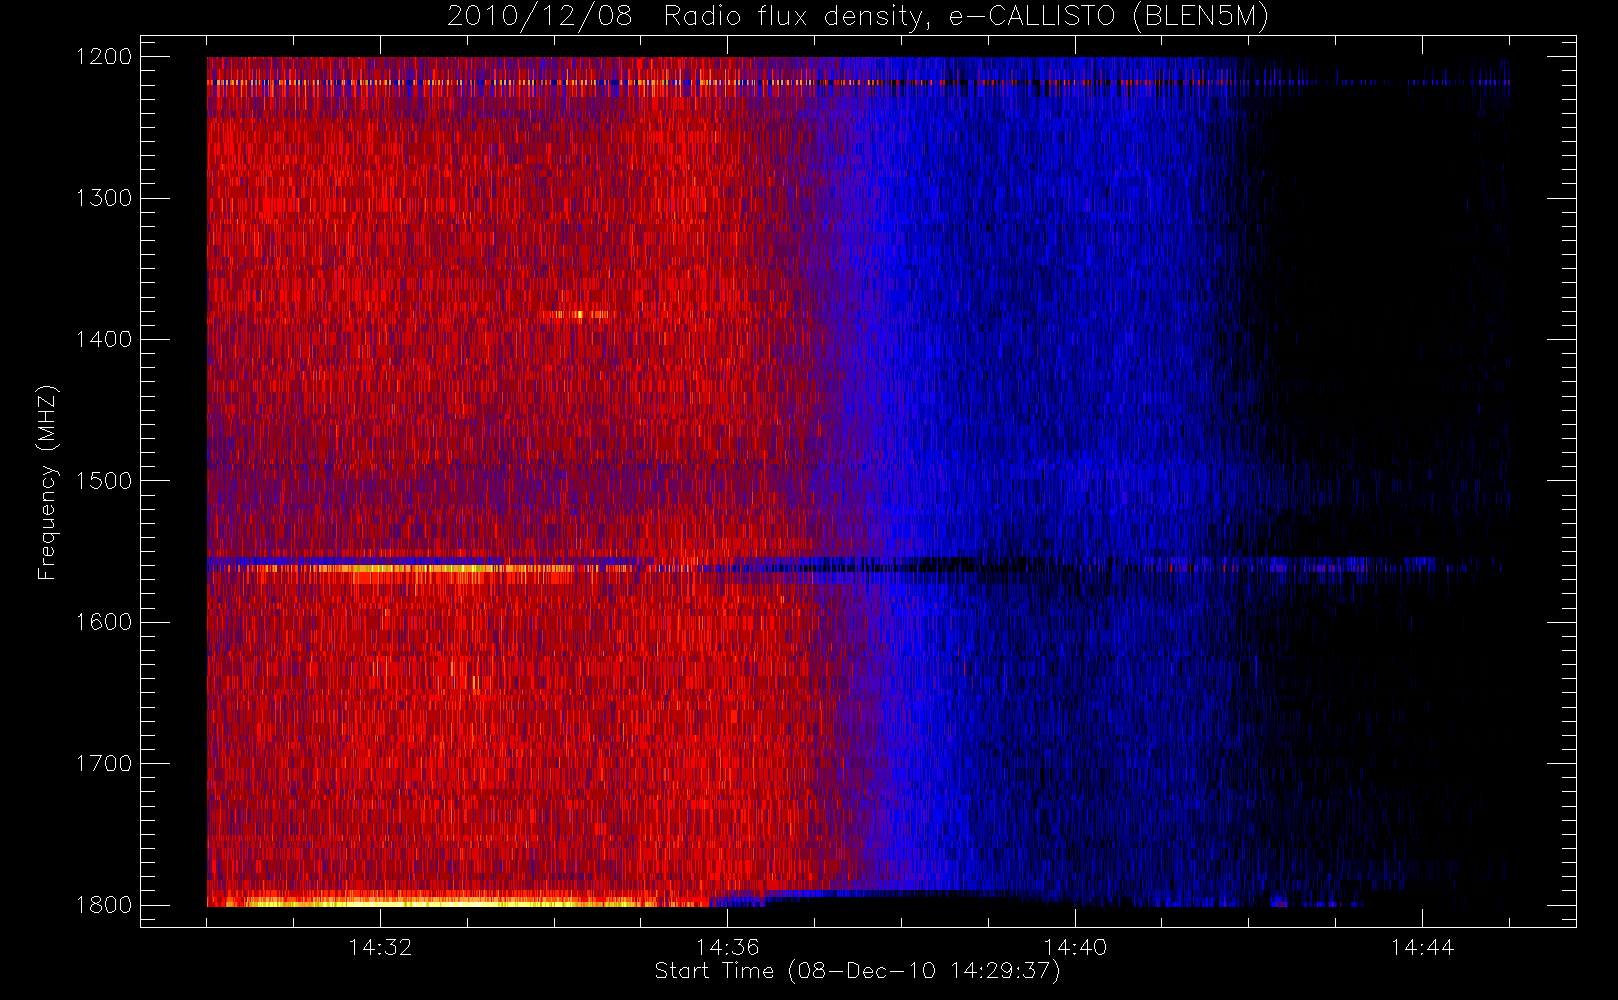The width and height of the screenshot is (1618, 1000).
Task: Click the 1200 frequency tick label
Action: pyautogui.click(x=104, y=57)
